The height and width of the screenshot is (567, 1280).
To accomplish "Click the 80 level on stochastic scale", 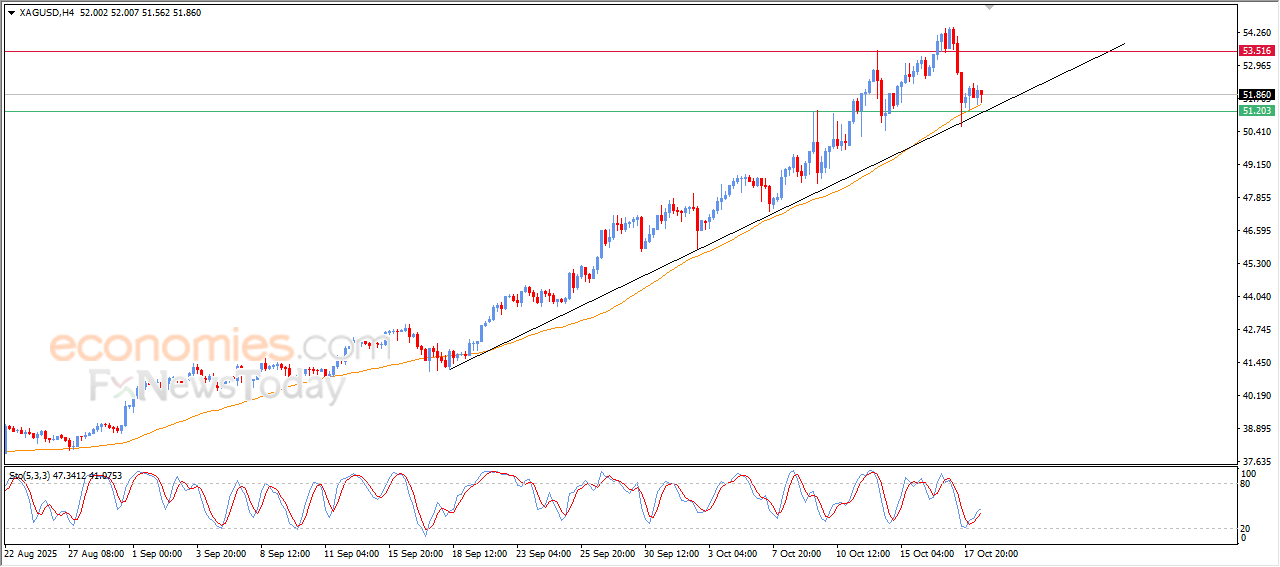I will tap(1246, 484).
